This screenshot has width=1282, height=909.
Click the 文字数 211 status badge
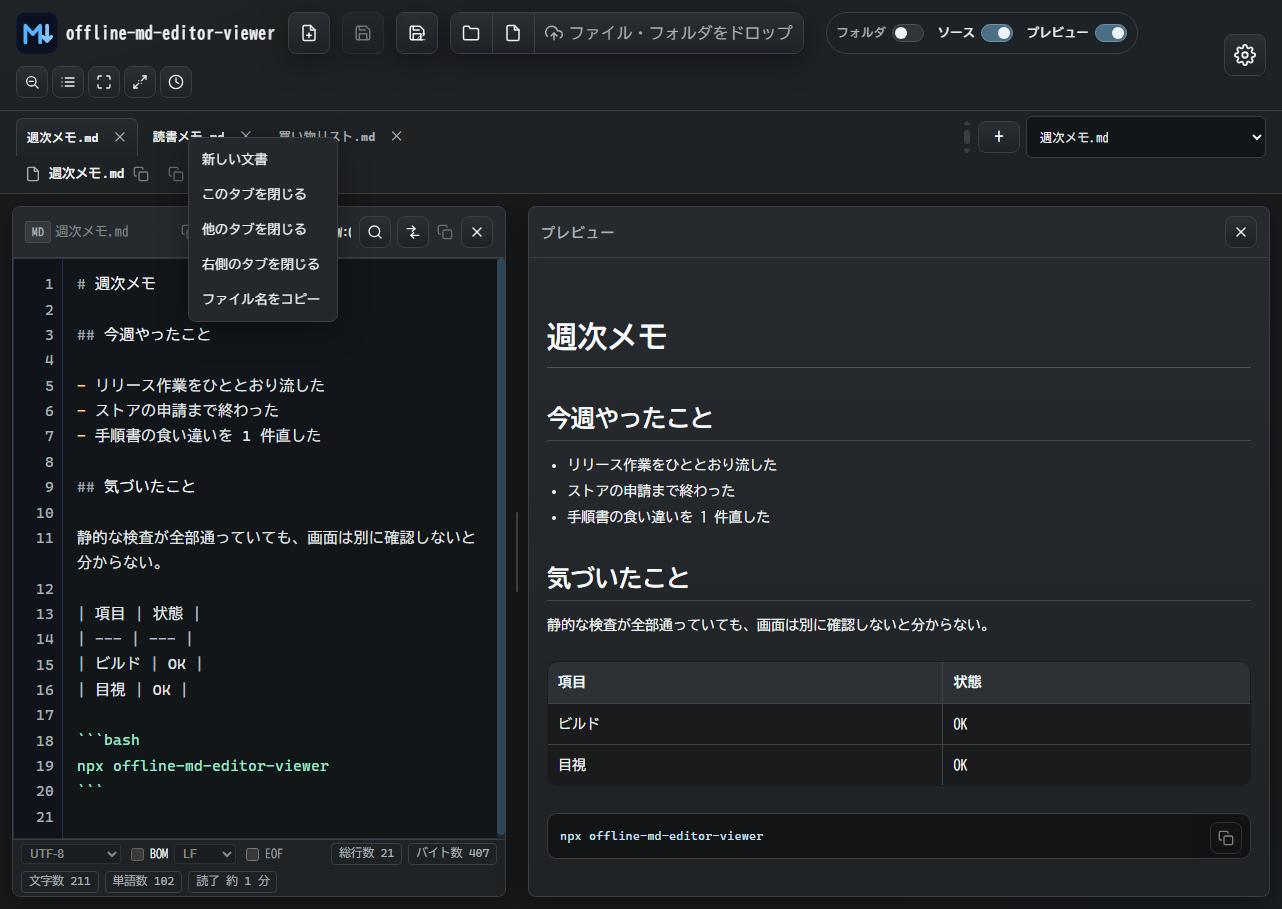click(60, 881)
